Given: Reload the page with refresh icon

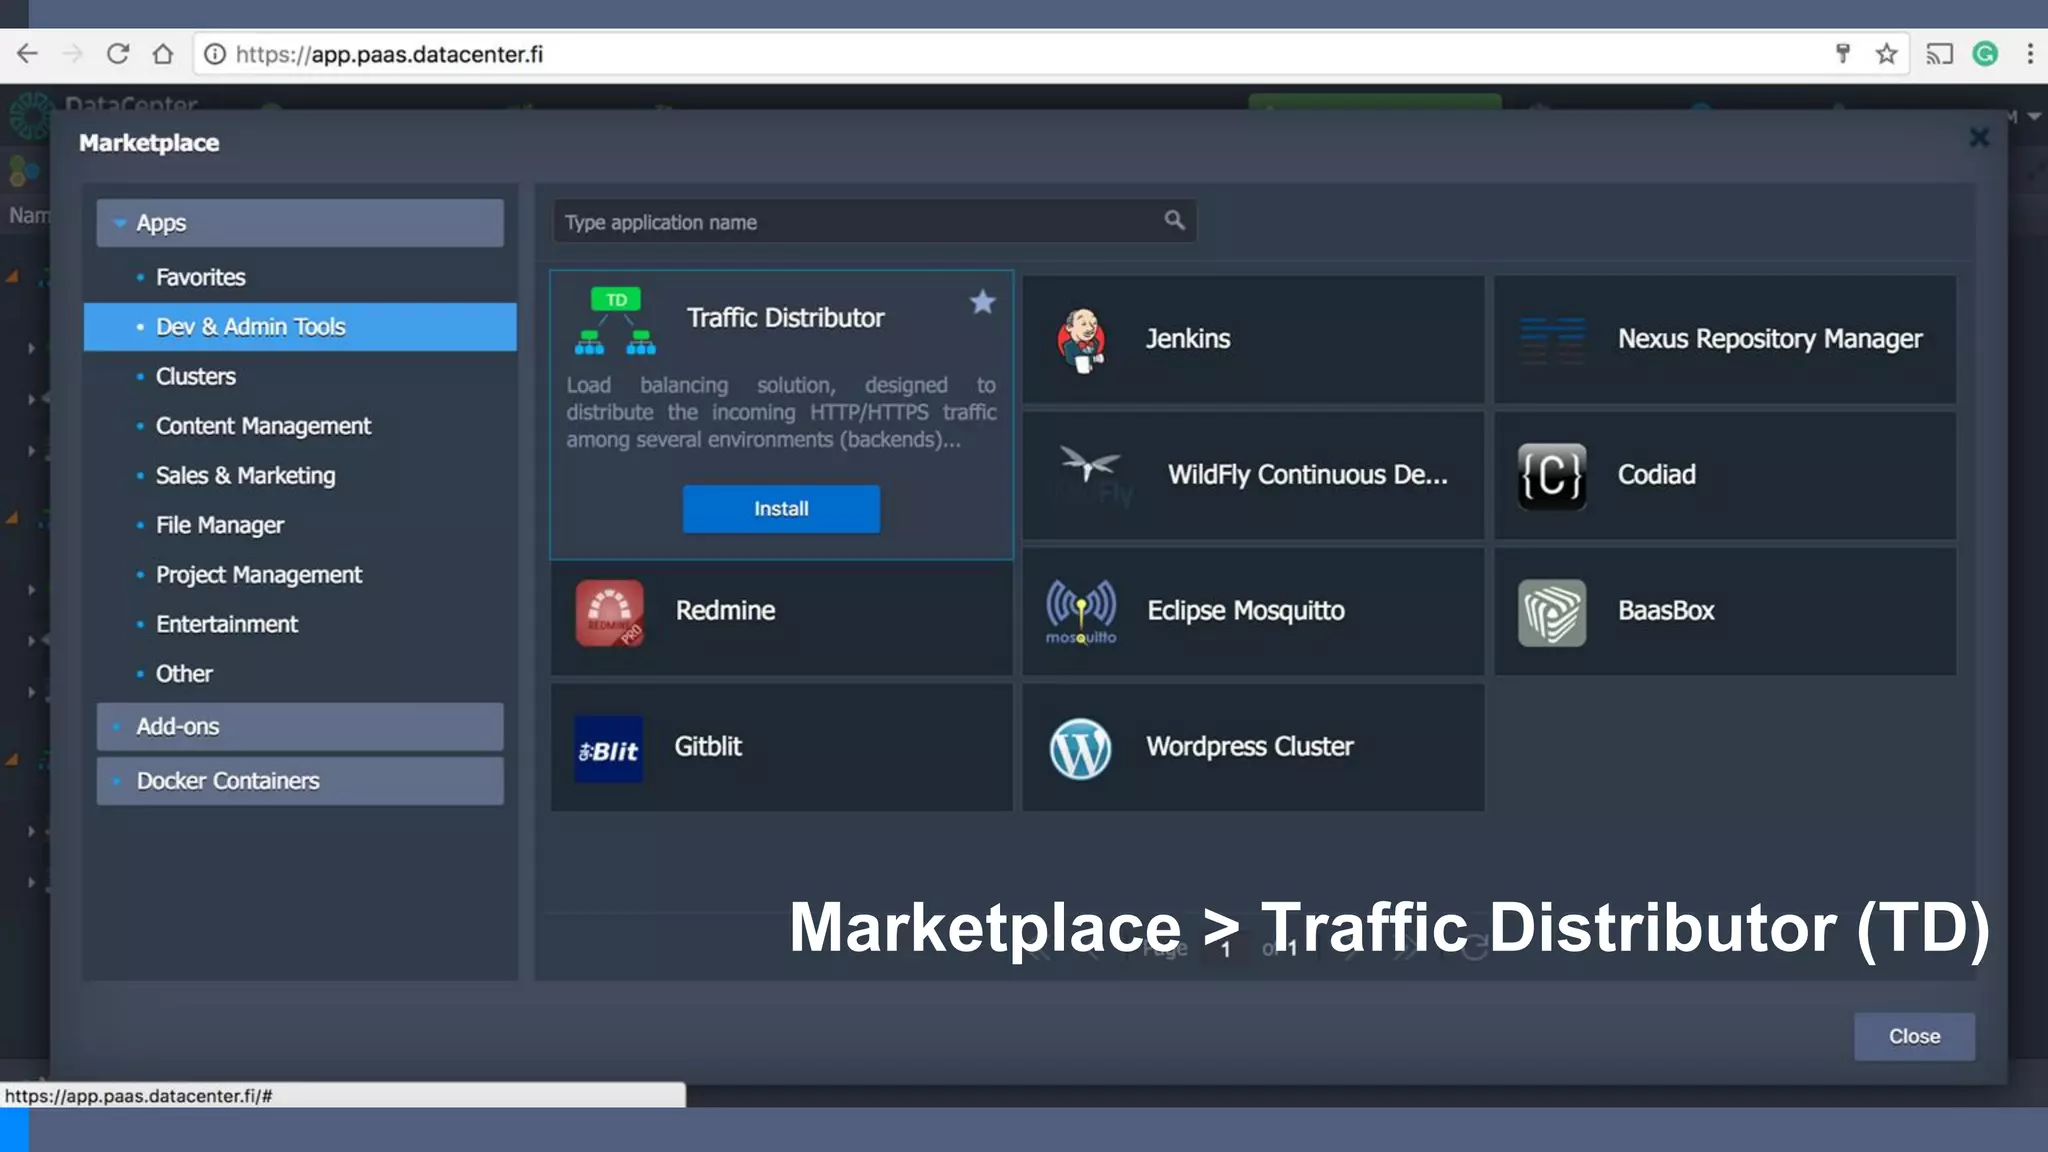Looking at the screenshot, I should point(118,54).
